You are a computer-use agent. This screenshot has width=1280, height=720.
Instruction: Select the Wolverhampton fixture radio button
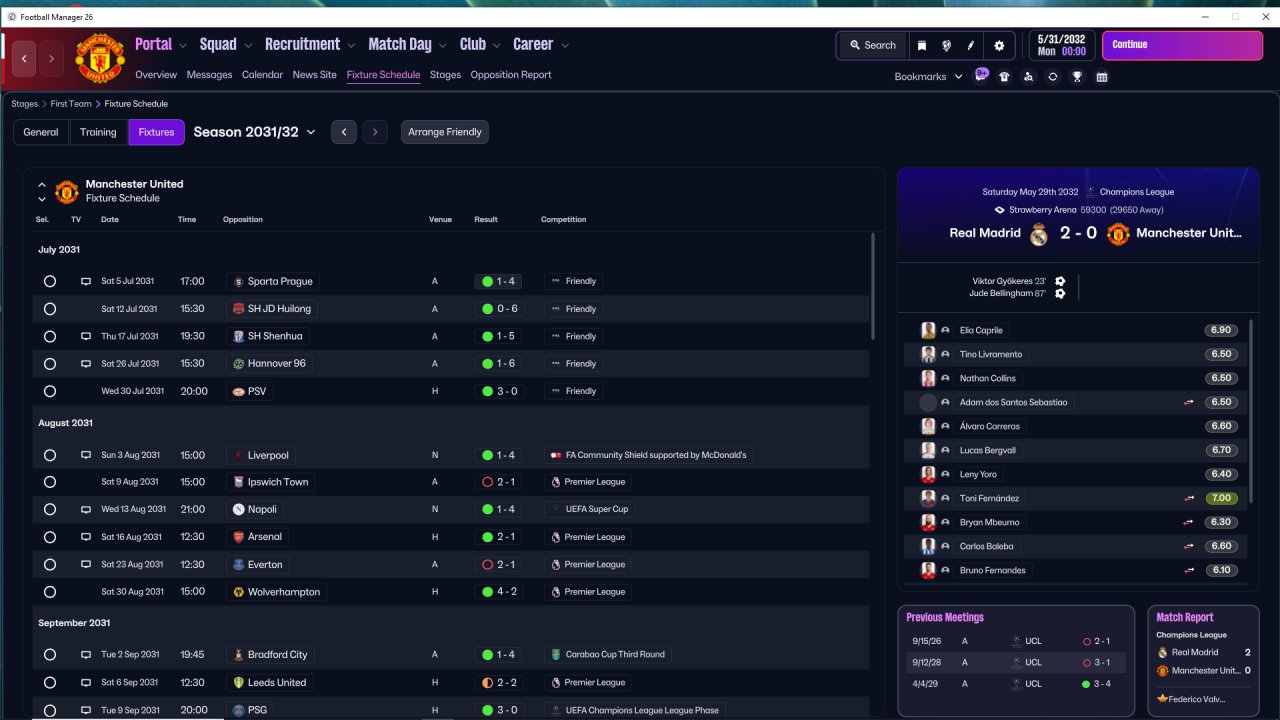tap(50, 592)
